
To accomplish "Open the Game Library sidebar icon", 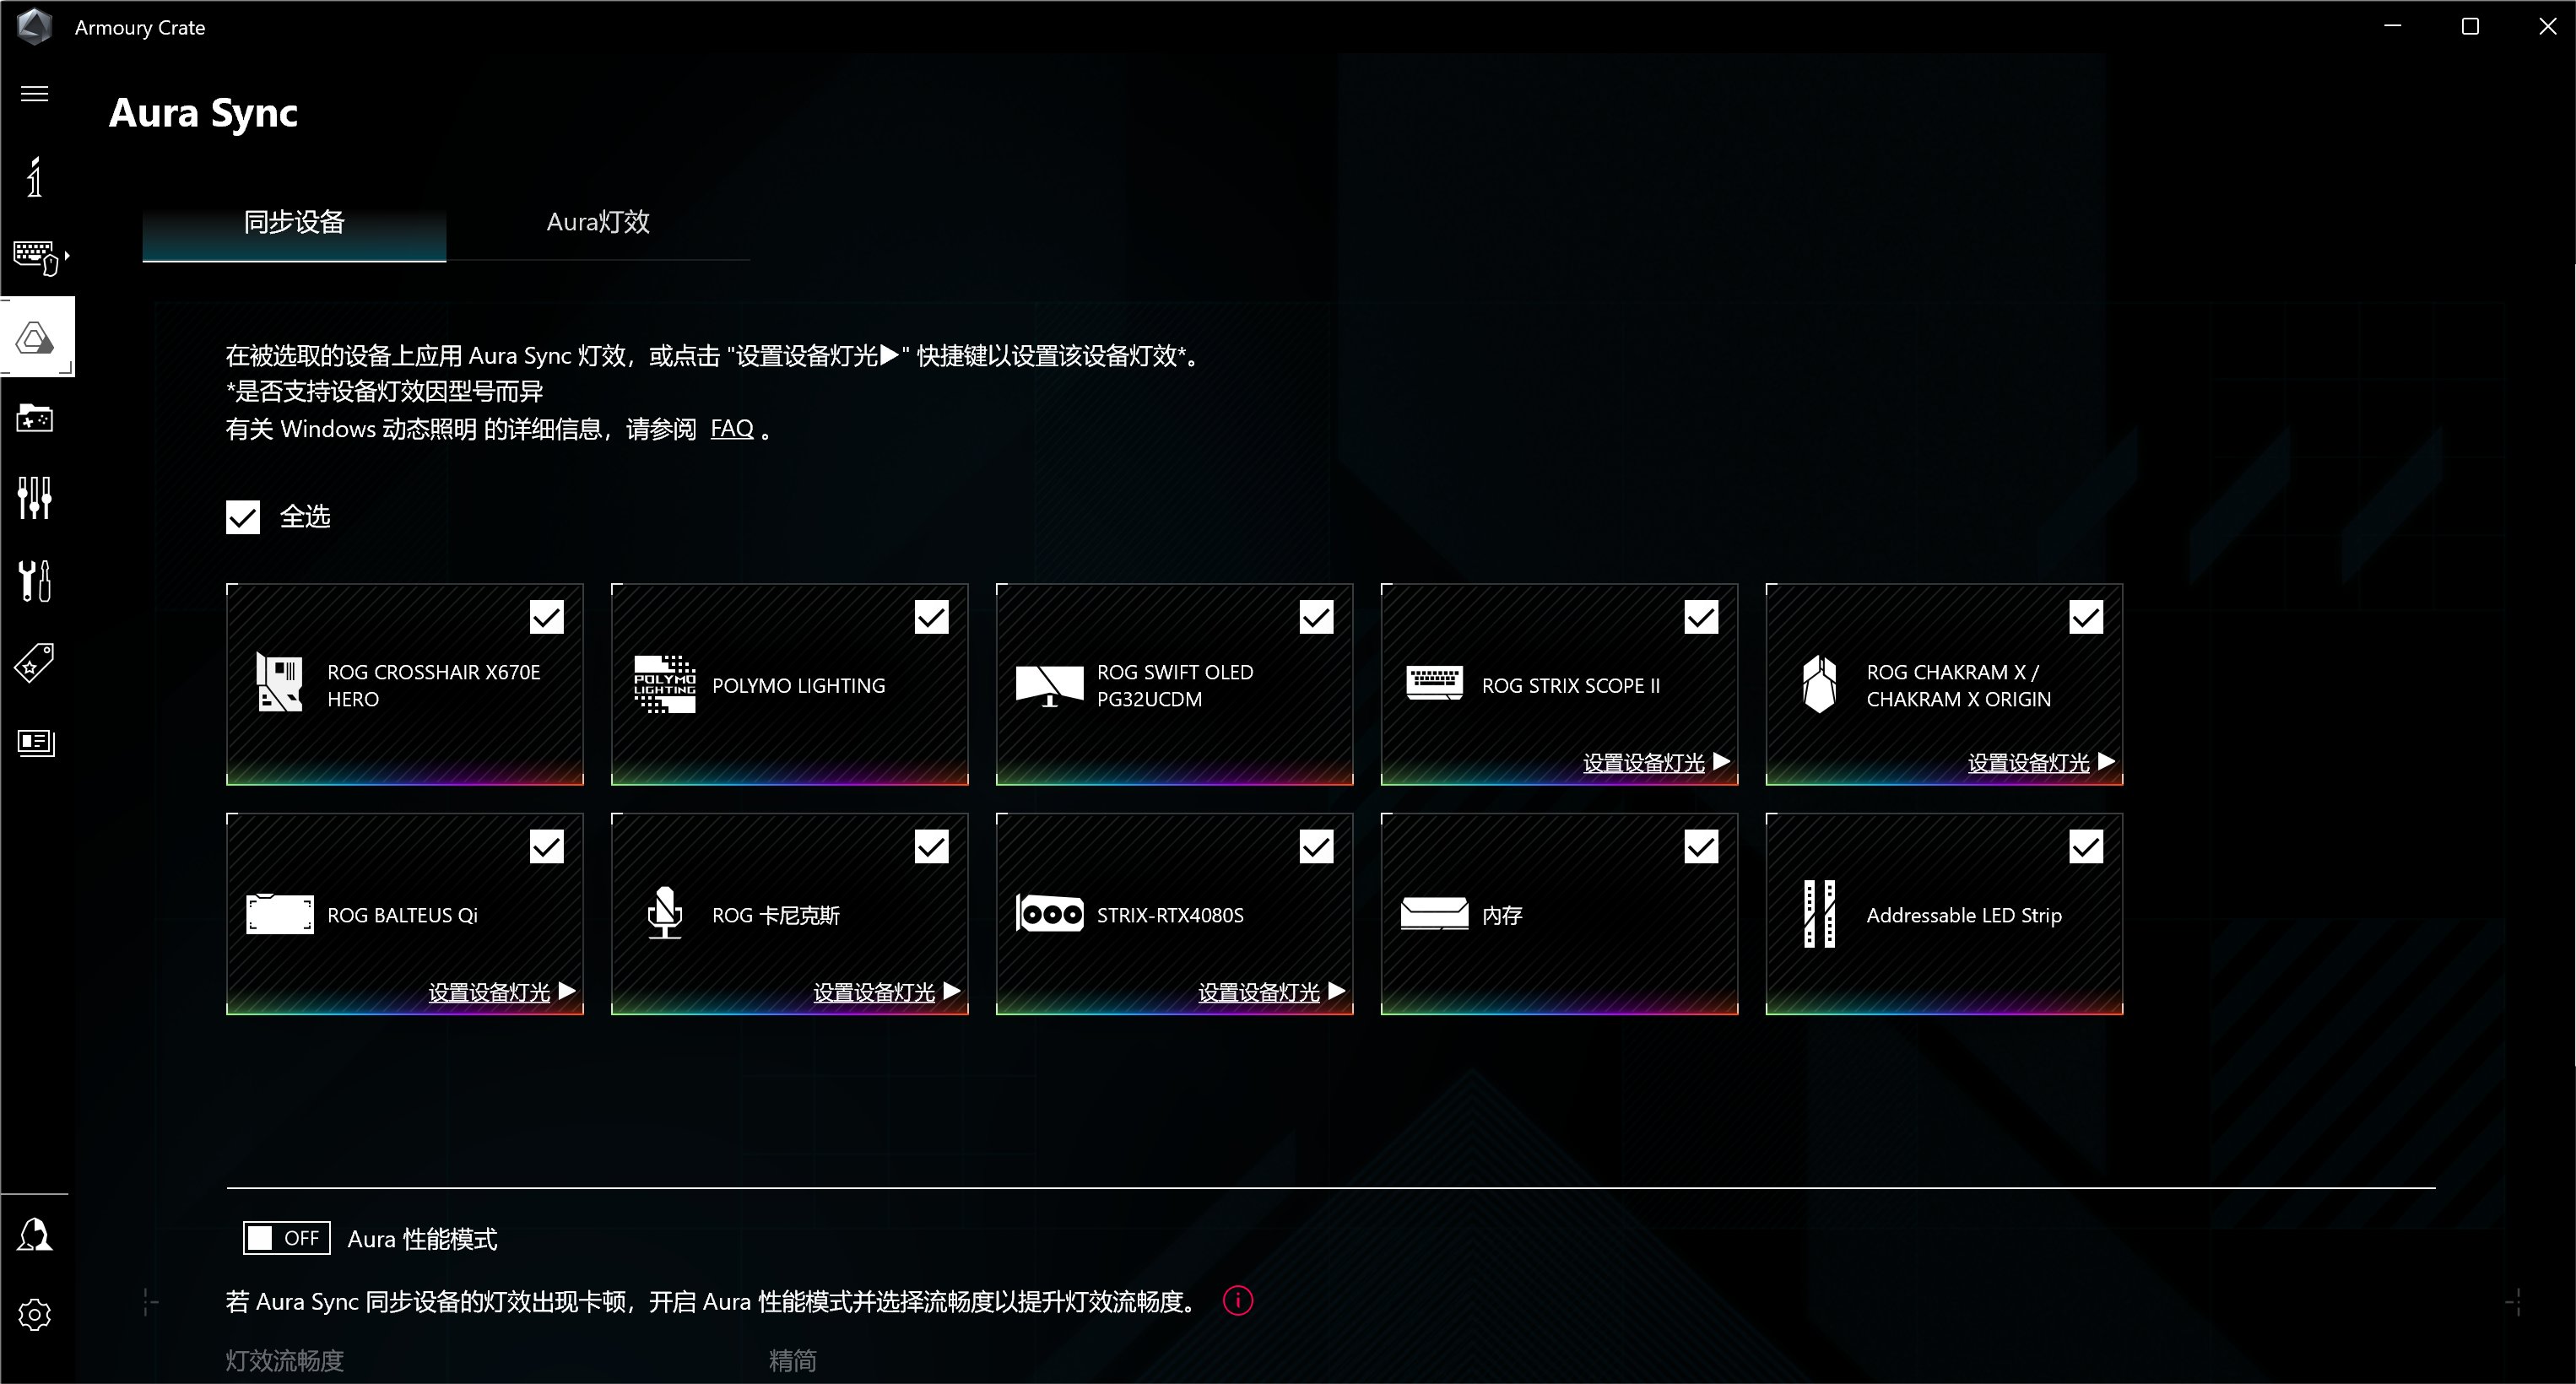I will click(35, 418).
